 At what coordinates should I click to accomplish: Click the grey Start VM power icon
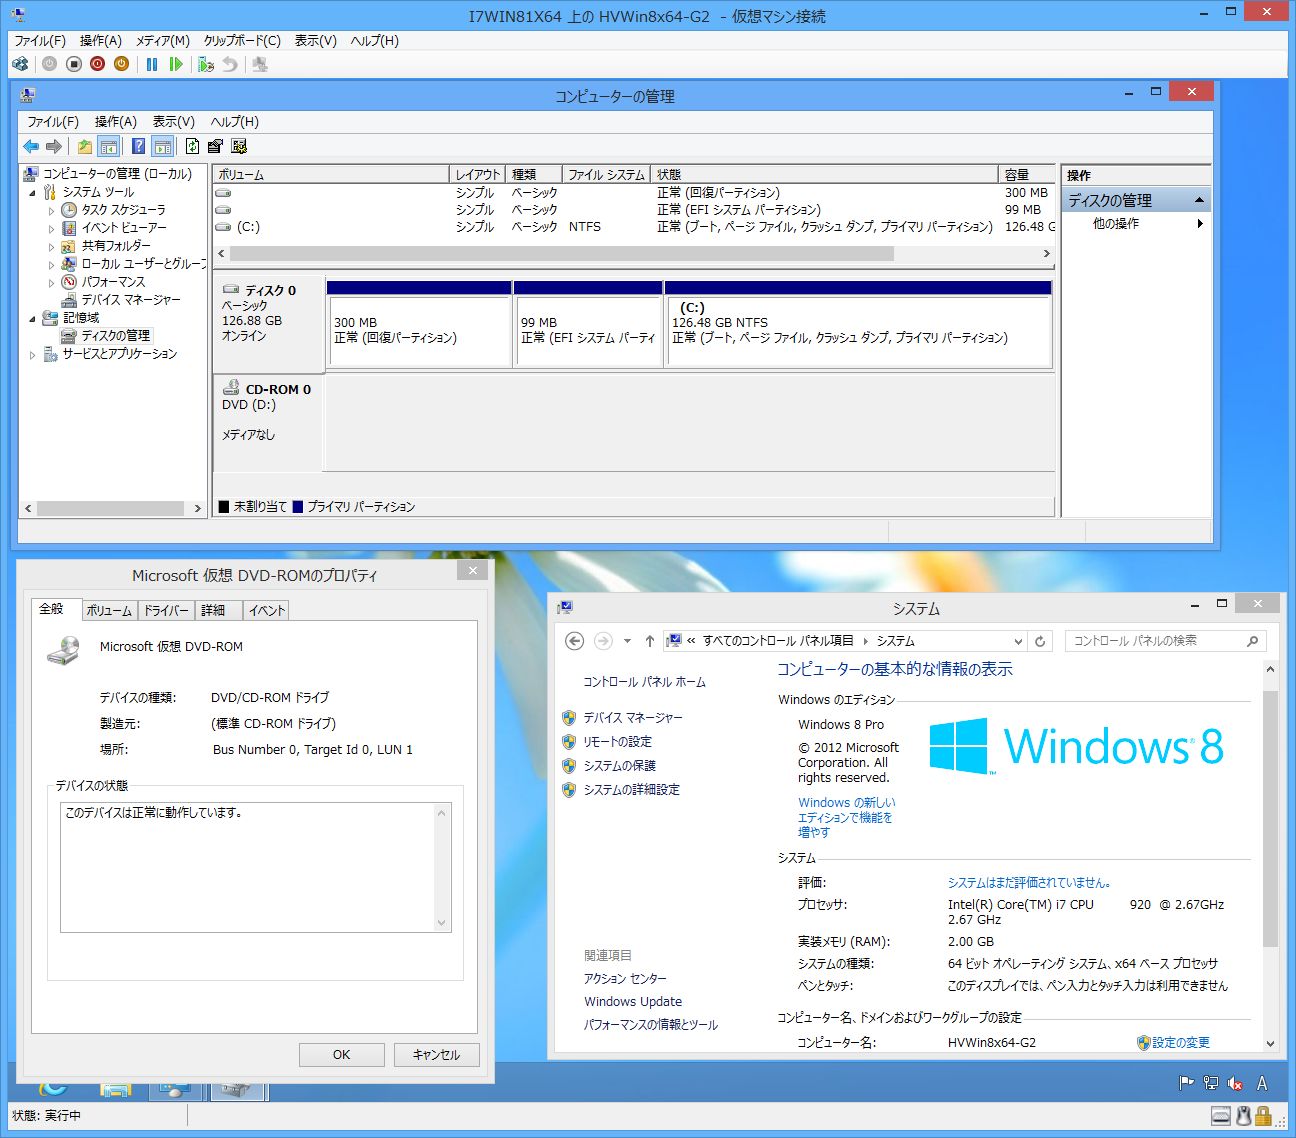point(49,64)
